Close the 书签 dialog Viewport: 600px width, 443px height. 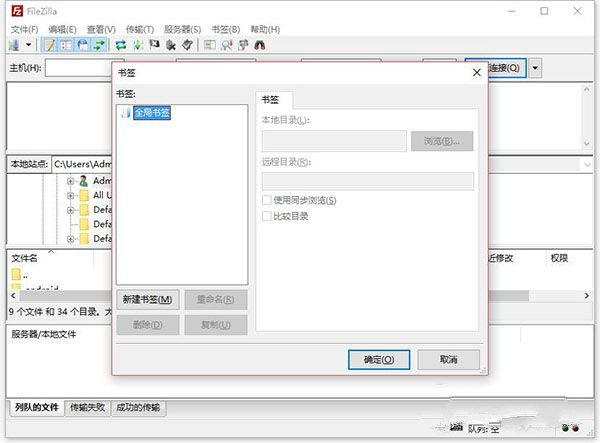(x=476, y=72)
